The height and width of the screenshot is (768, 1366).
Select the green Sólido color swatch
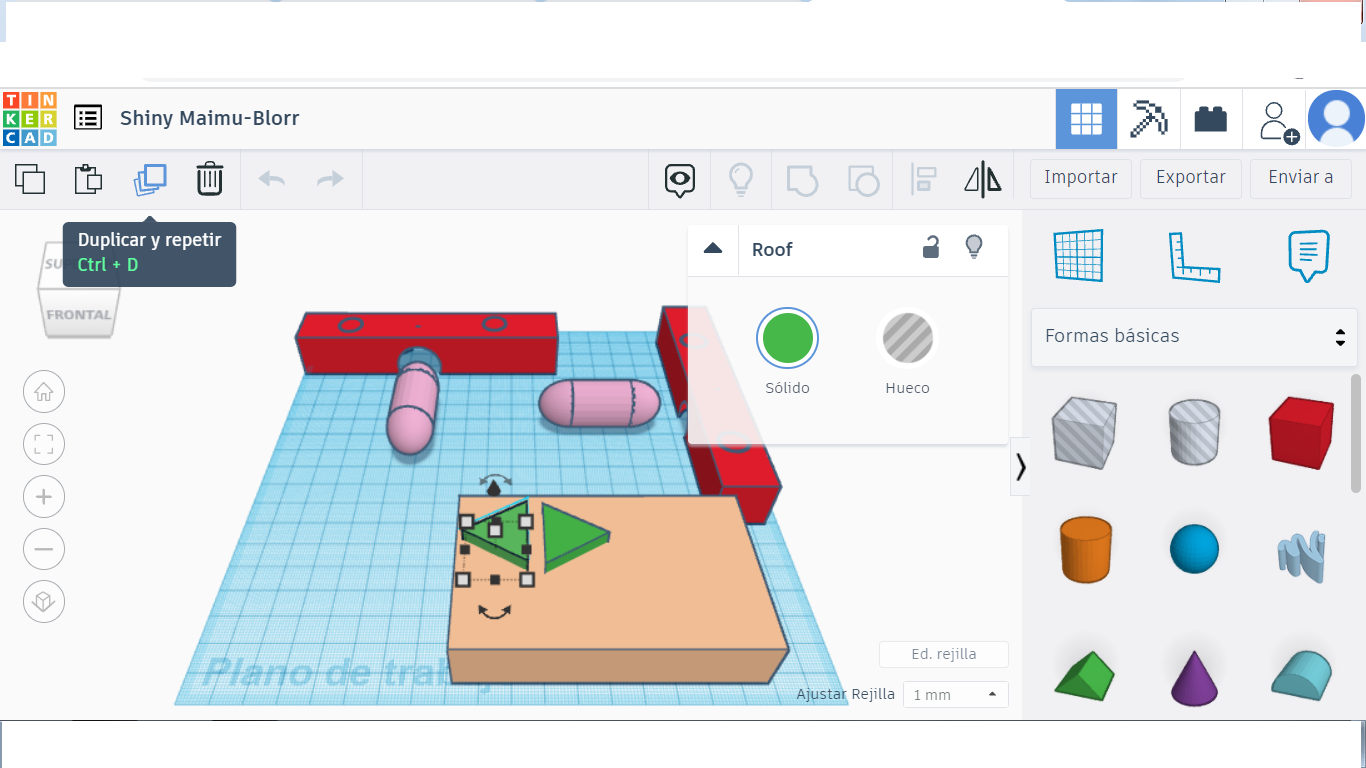tap(788, 338)
